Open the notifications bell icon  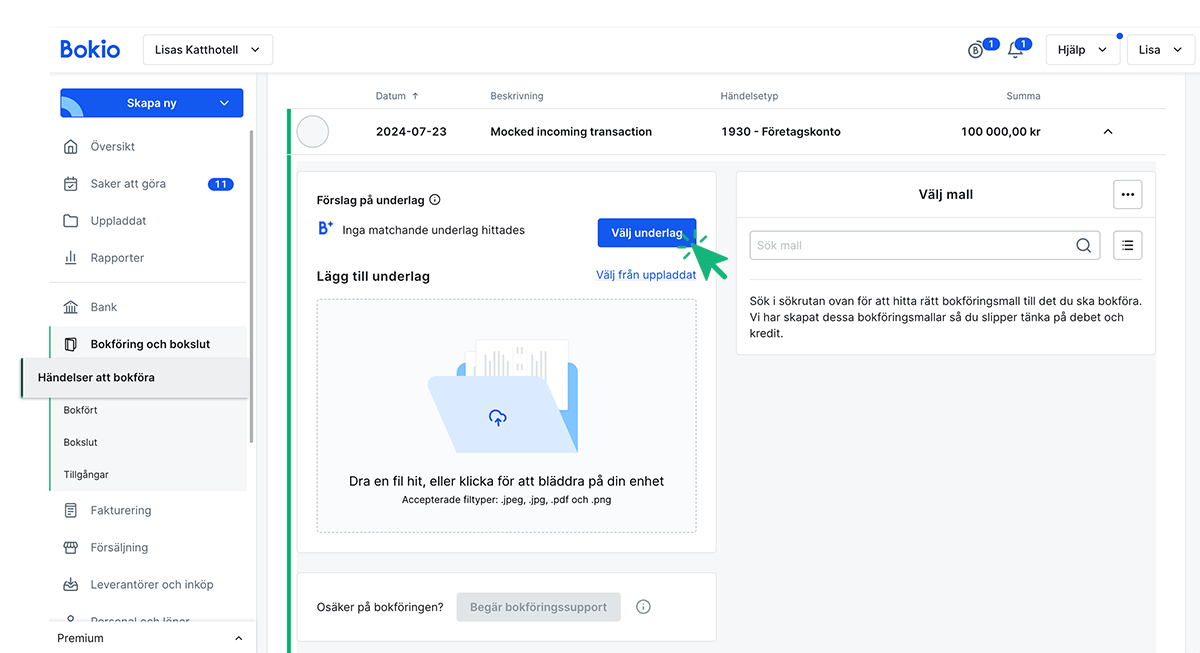click(x=1015, y=50)
